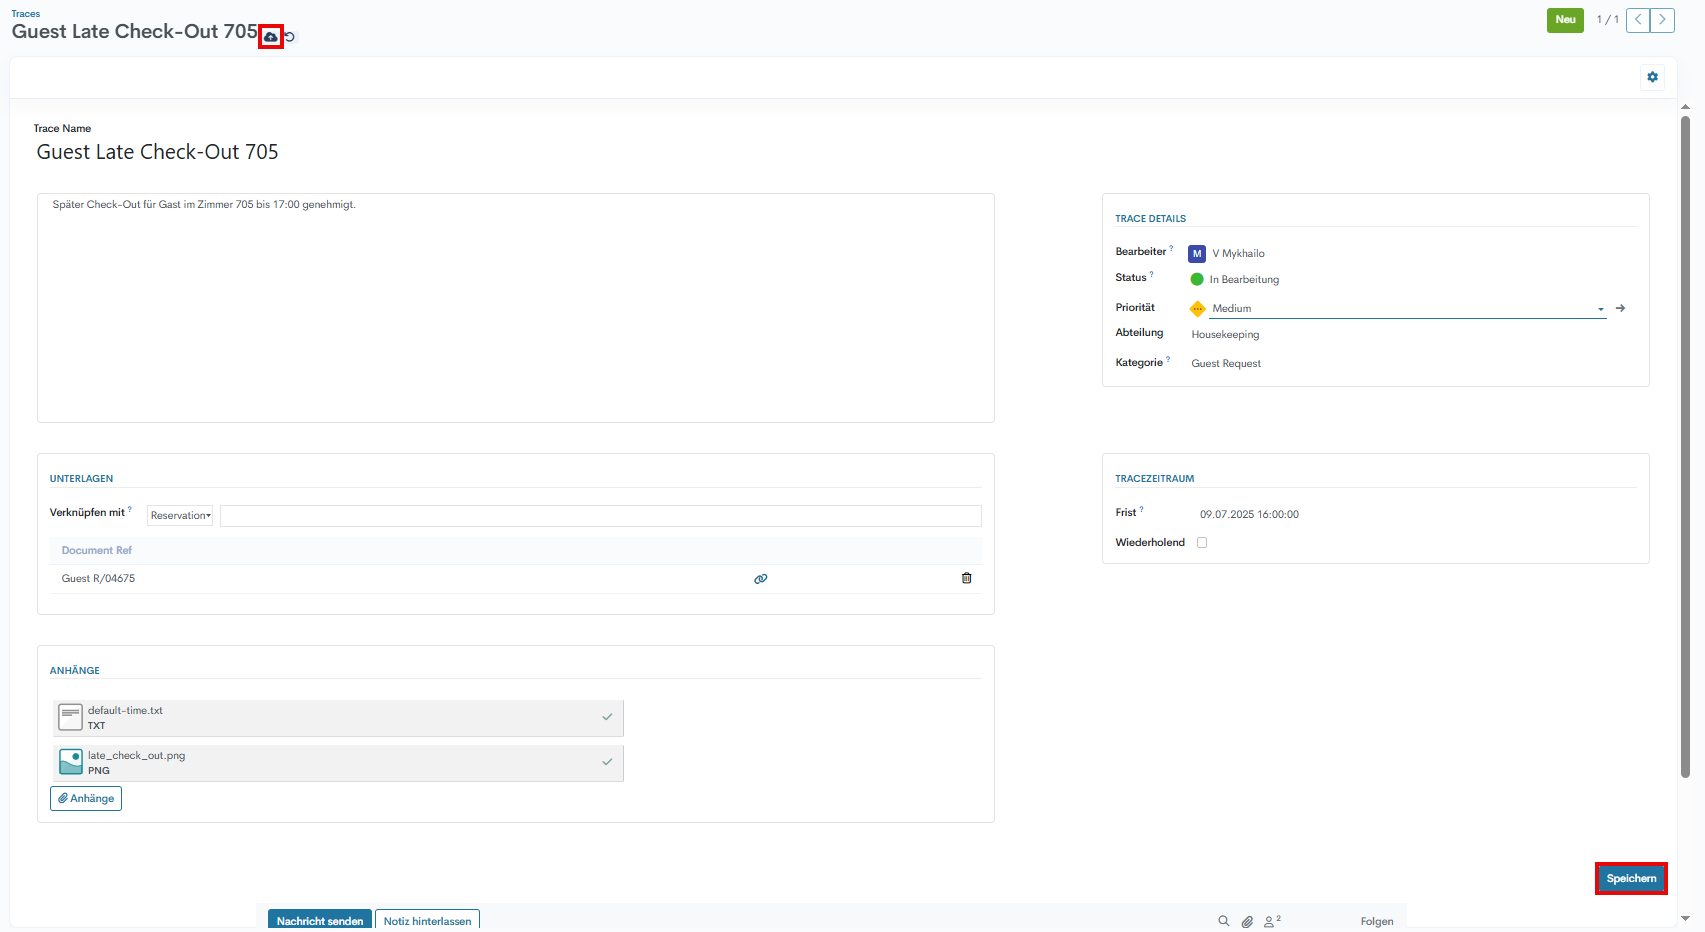
Task: Switch to Notiz hinterlassen tab
Action: (427, 920)
